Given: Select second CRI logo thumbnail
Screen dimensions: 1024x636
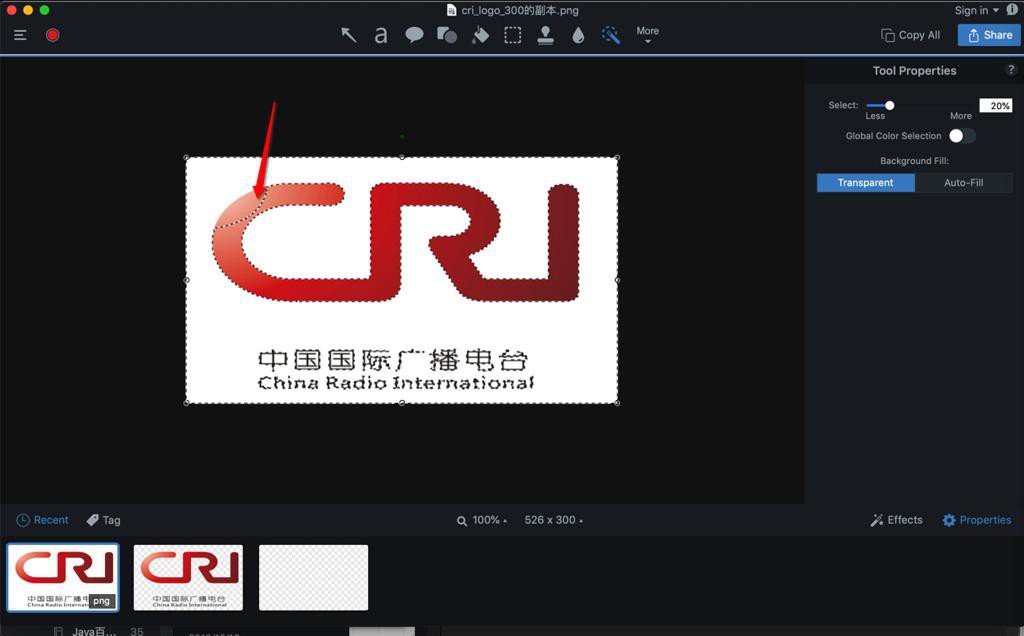Looking at the screenshot, I should point(188,578).
